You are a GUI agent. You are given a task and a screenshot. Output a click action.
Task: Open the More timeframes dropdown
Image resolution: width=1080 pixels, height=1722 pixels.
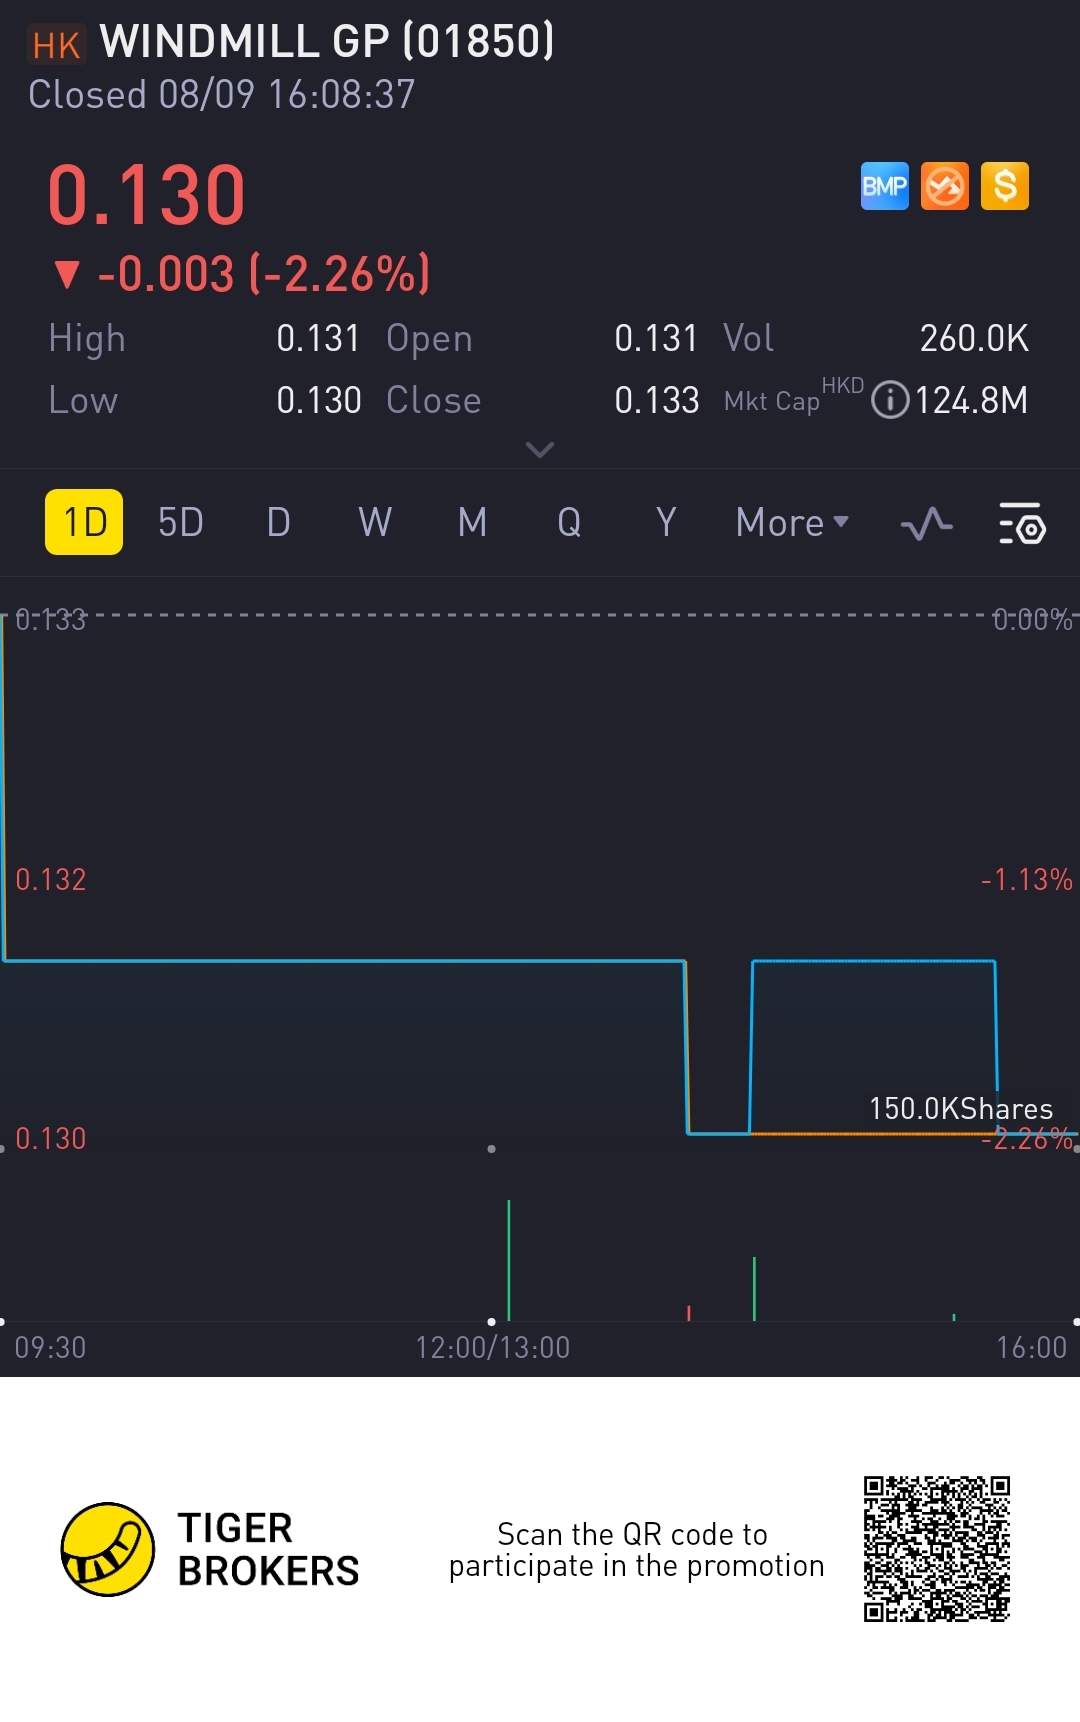(x=792, y=522)
